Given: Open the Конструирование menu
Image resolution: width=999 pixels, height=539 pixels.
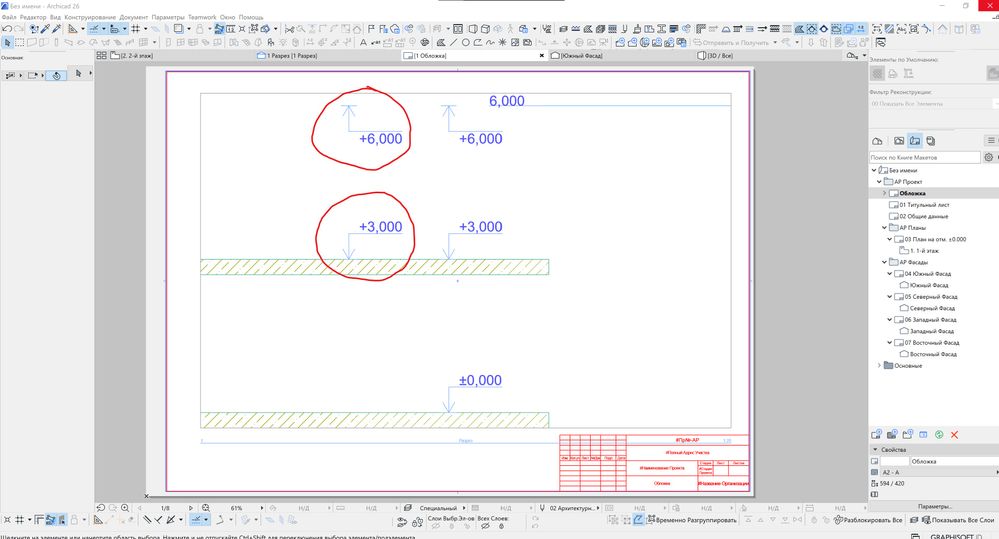Looking at the screenshot, I should pos(90,17).
